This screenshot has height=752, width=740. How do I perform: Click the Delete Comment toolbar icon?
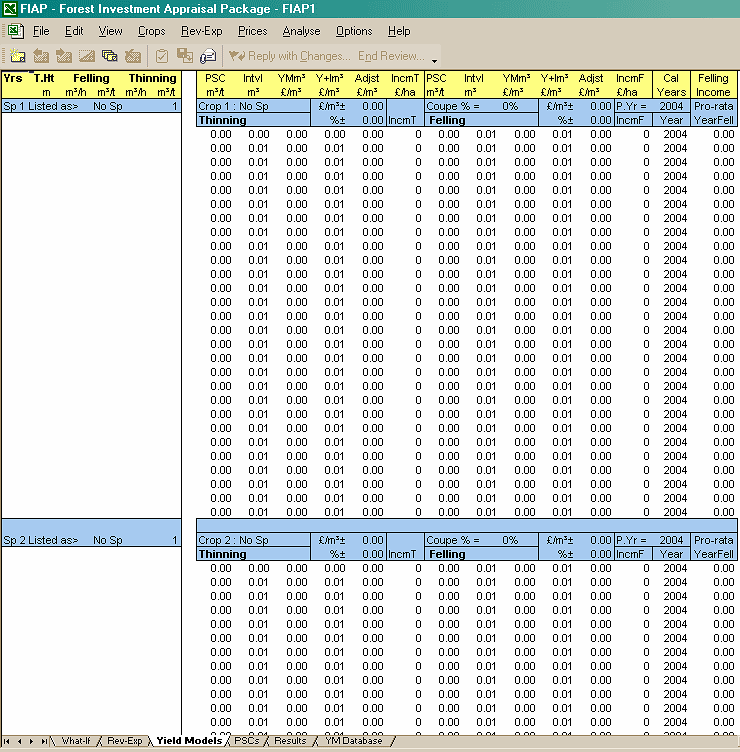pyautogui.click(x=133, y=56)
